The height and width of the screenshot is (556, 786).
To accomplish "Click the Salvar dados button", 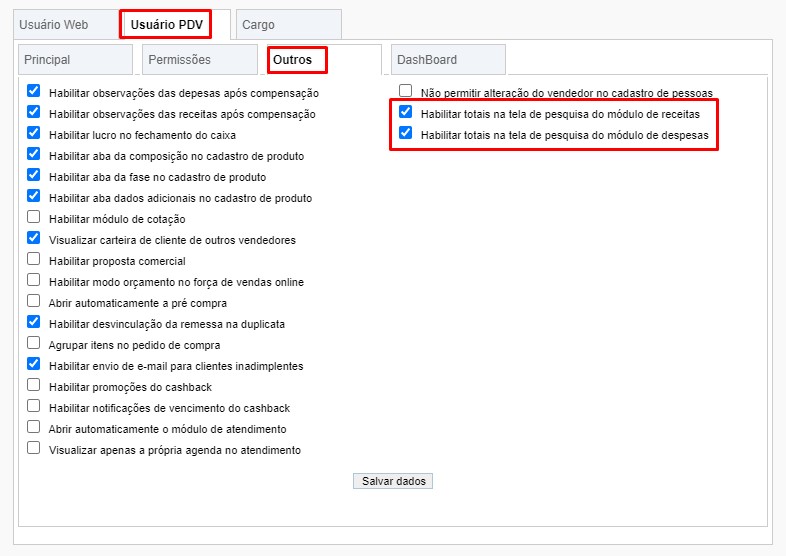I will point(393,481).
